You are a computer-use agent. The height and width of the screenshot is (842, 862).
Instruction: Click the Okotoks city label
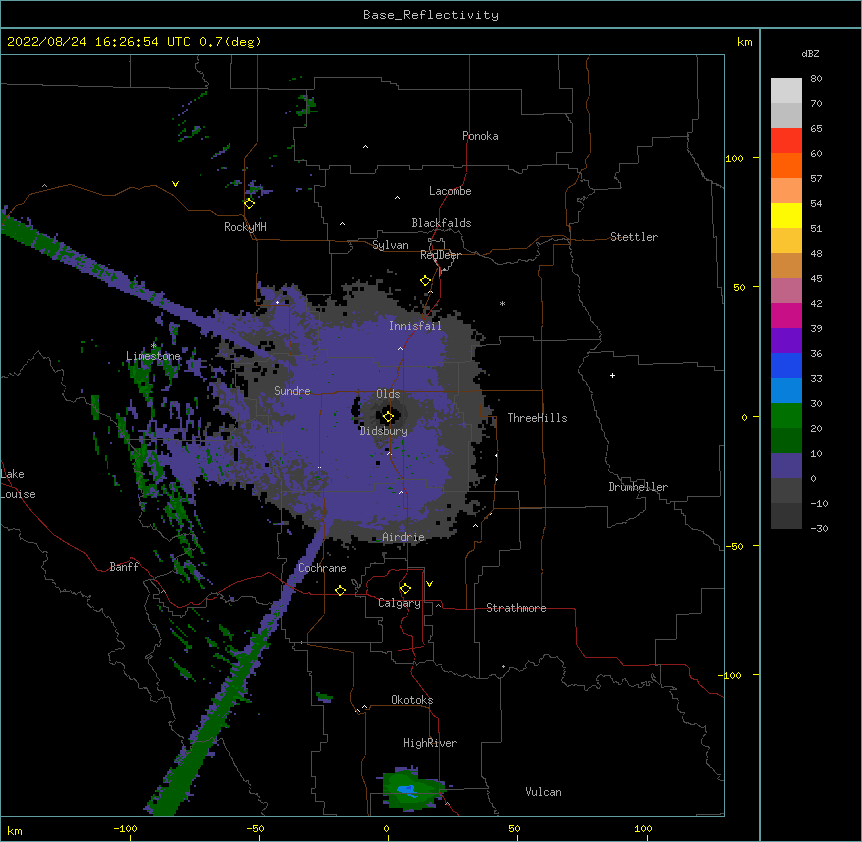412,700
